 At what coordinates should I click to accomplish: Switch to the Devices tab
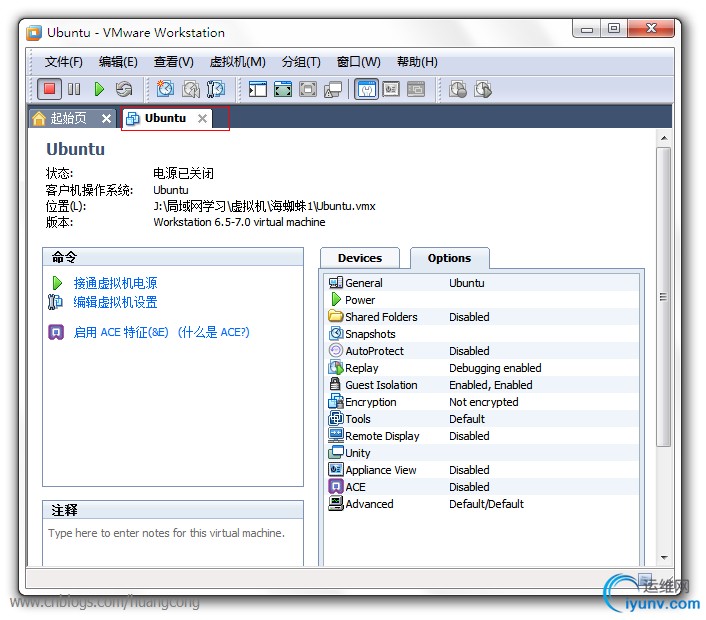coord(360,258)
